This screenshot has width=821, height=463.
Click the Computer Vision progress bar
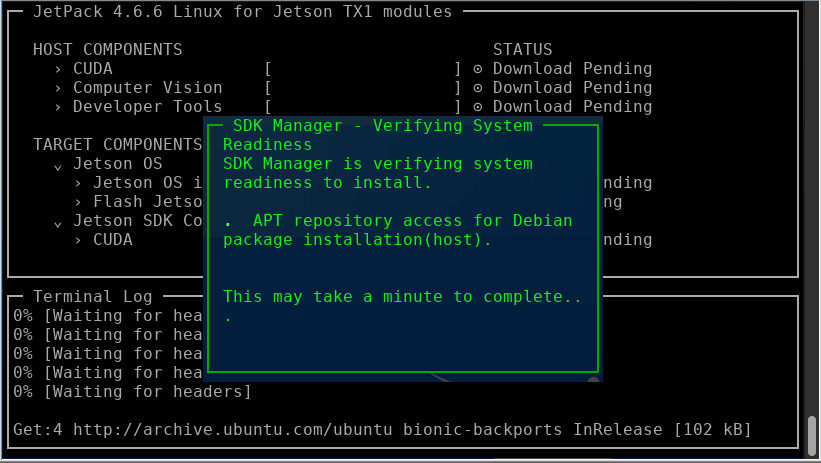pyautogui.click(x=363, y=88)
